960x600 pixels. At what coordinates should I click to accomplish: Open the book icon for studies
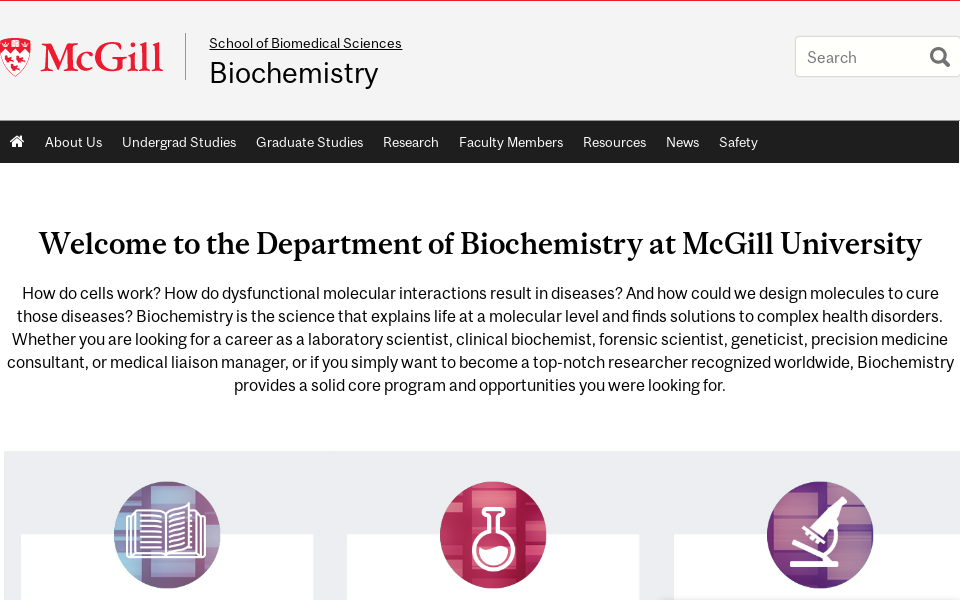click(166, 534)
